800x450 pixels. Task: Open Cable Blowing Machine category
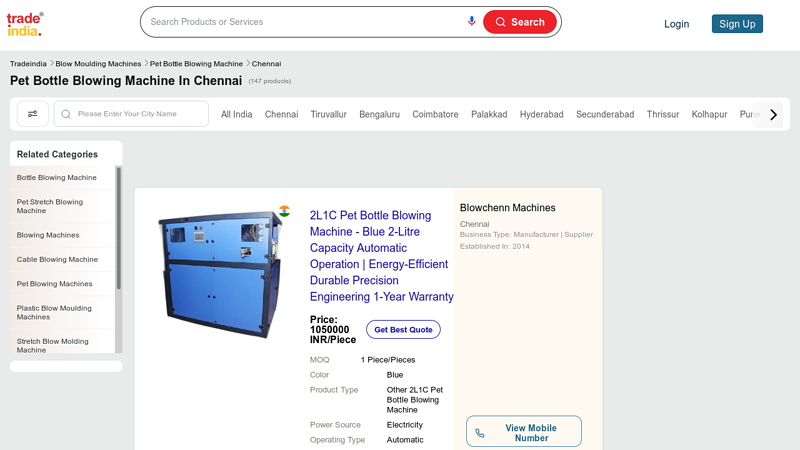point(57,259)
